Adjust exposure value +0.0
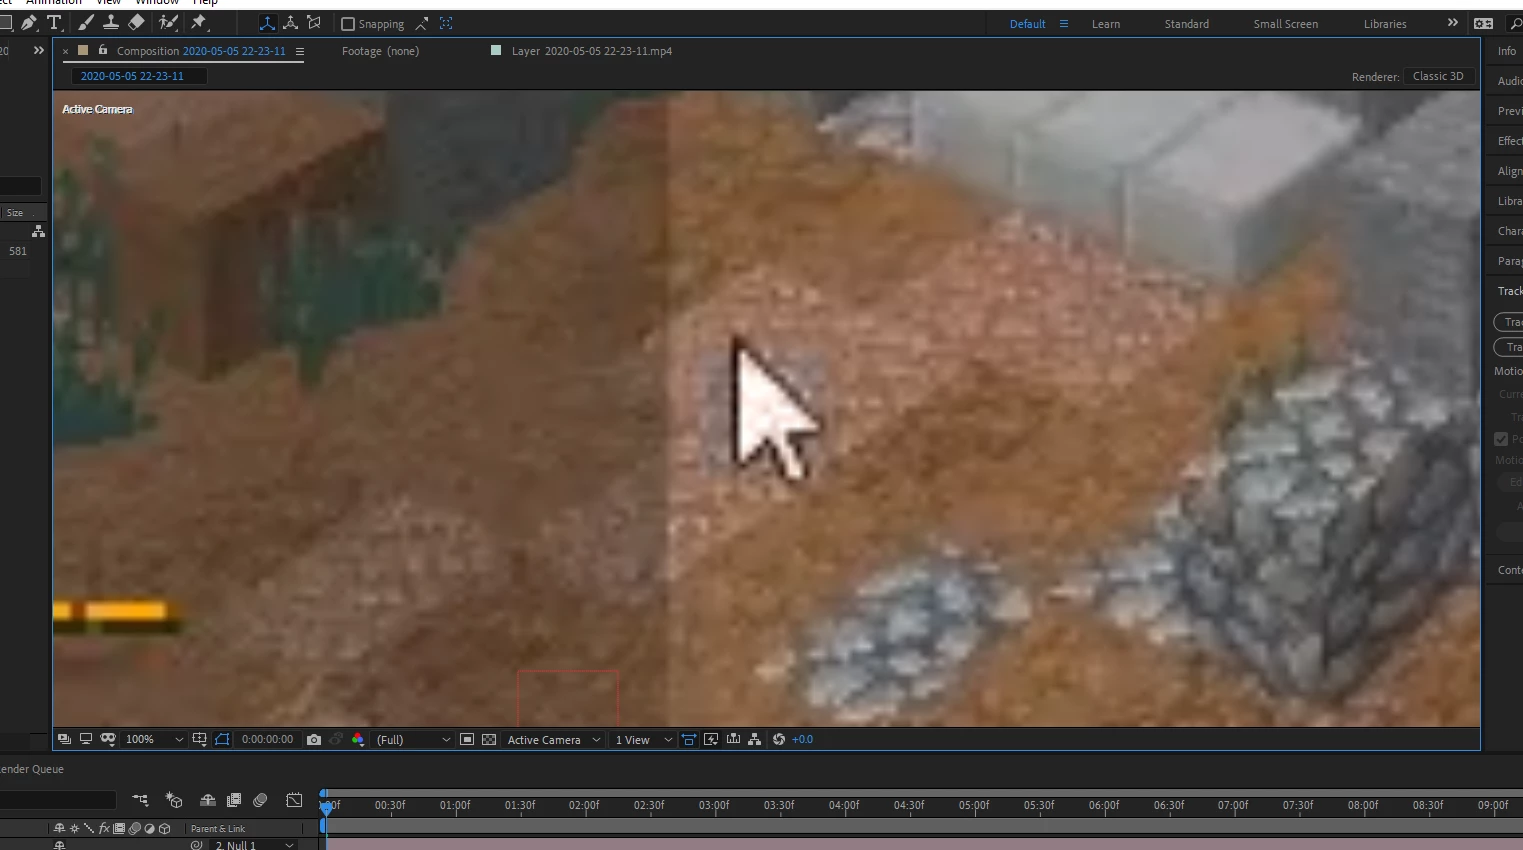The width and height of the screenshot is (1523, 850). (802, 740)
